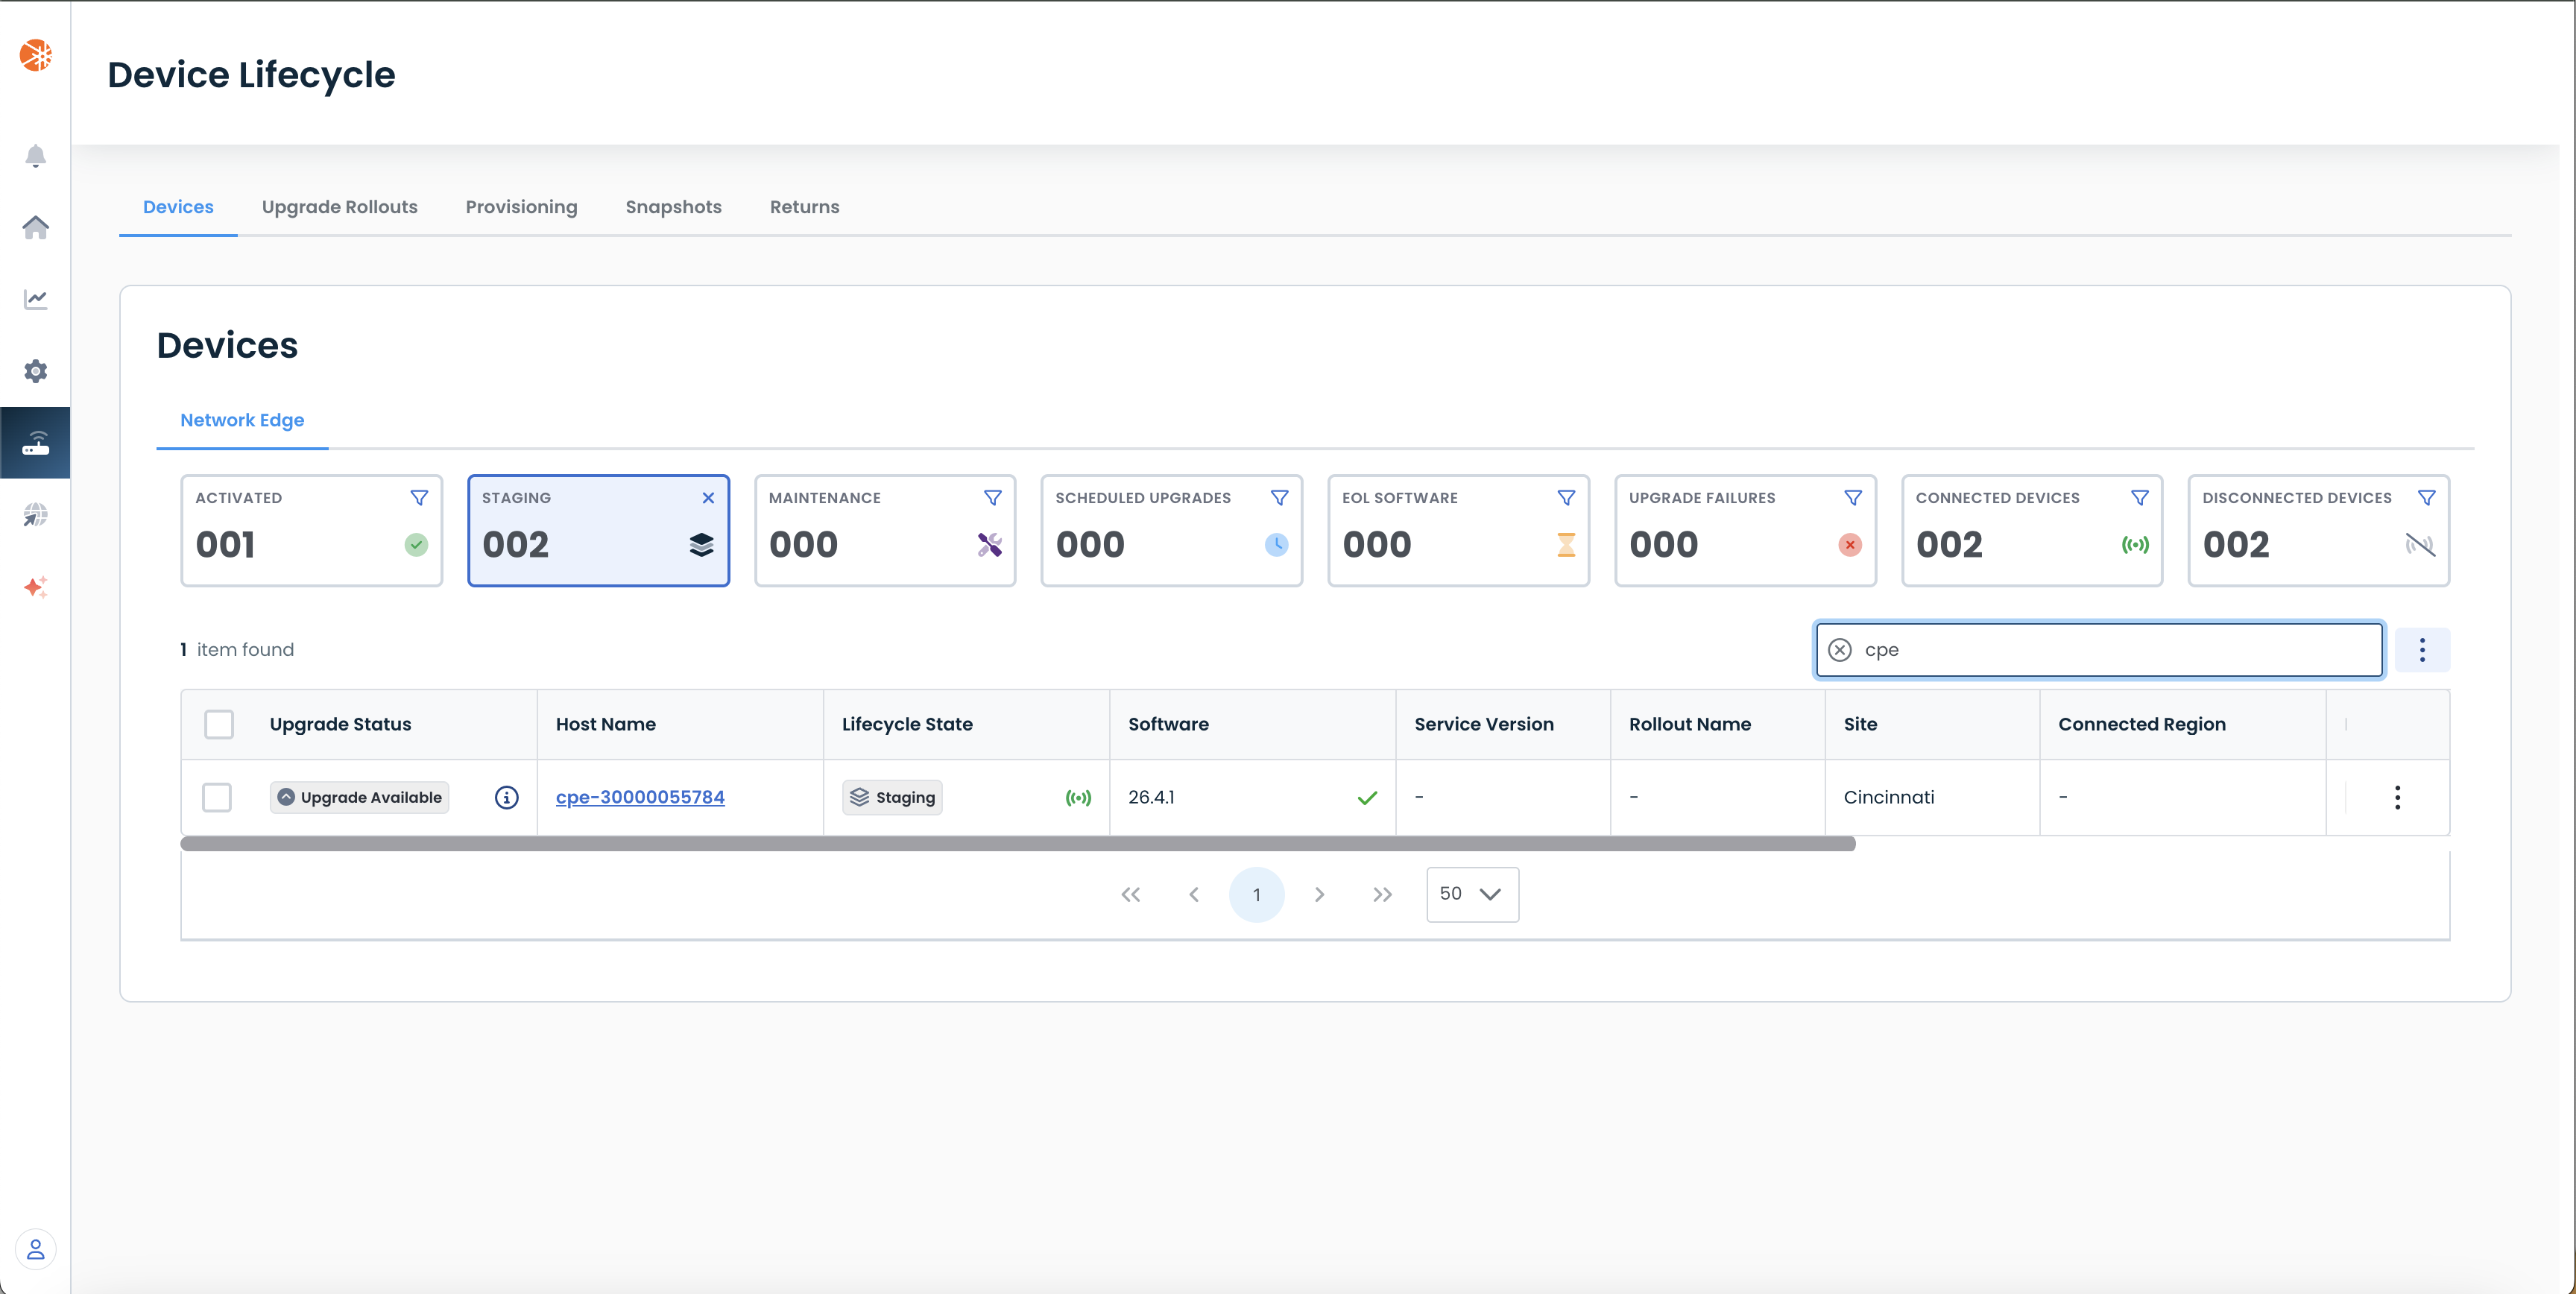The height and width of the screenshot is (1294, 2576).
Task: Click connected signal icon in Lifecycle State cell
Action: pyautogui.click(x=1078, y=797)
